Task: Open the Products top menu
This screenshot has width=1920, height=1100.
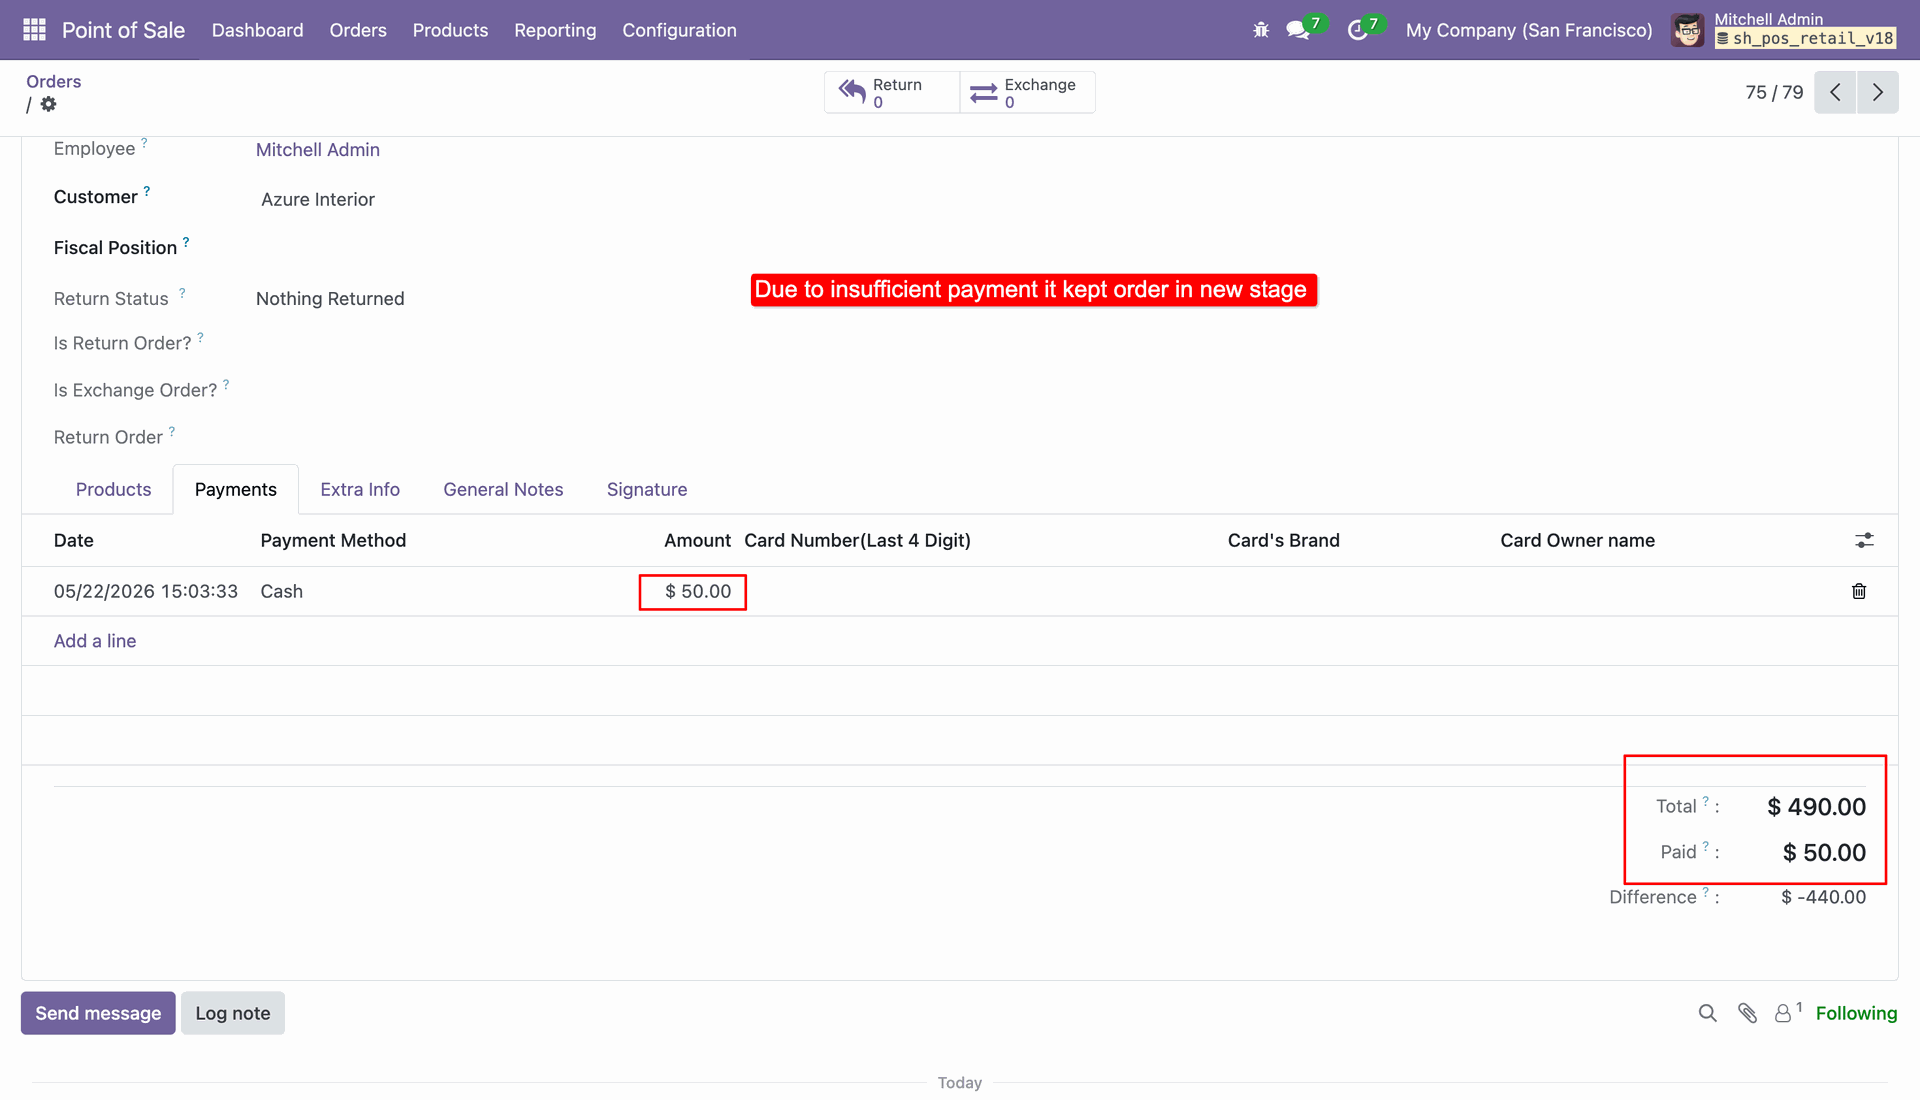Action: point(450,30)
